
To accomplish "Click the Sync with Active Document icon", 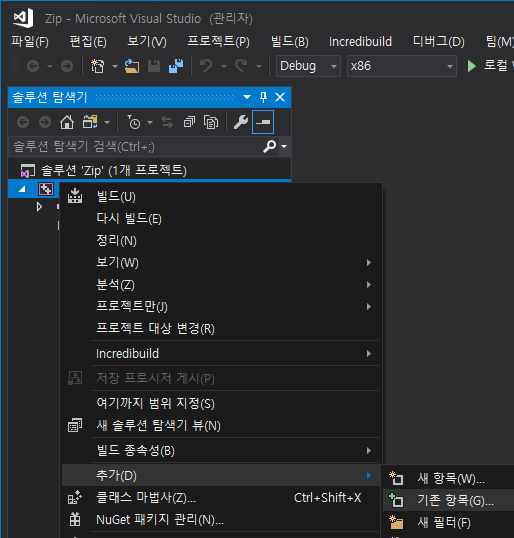I will 167,122.
